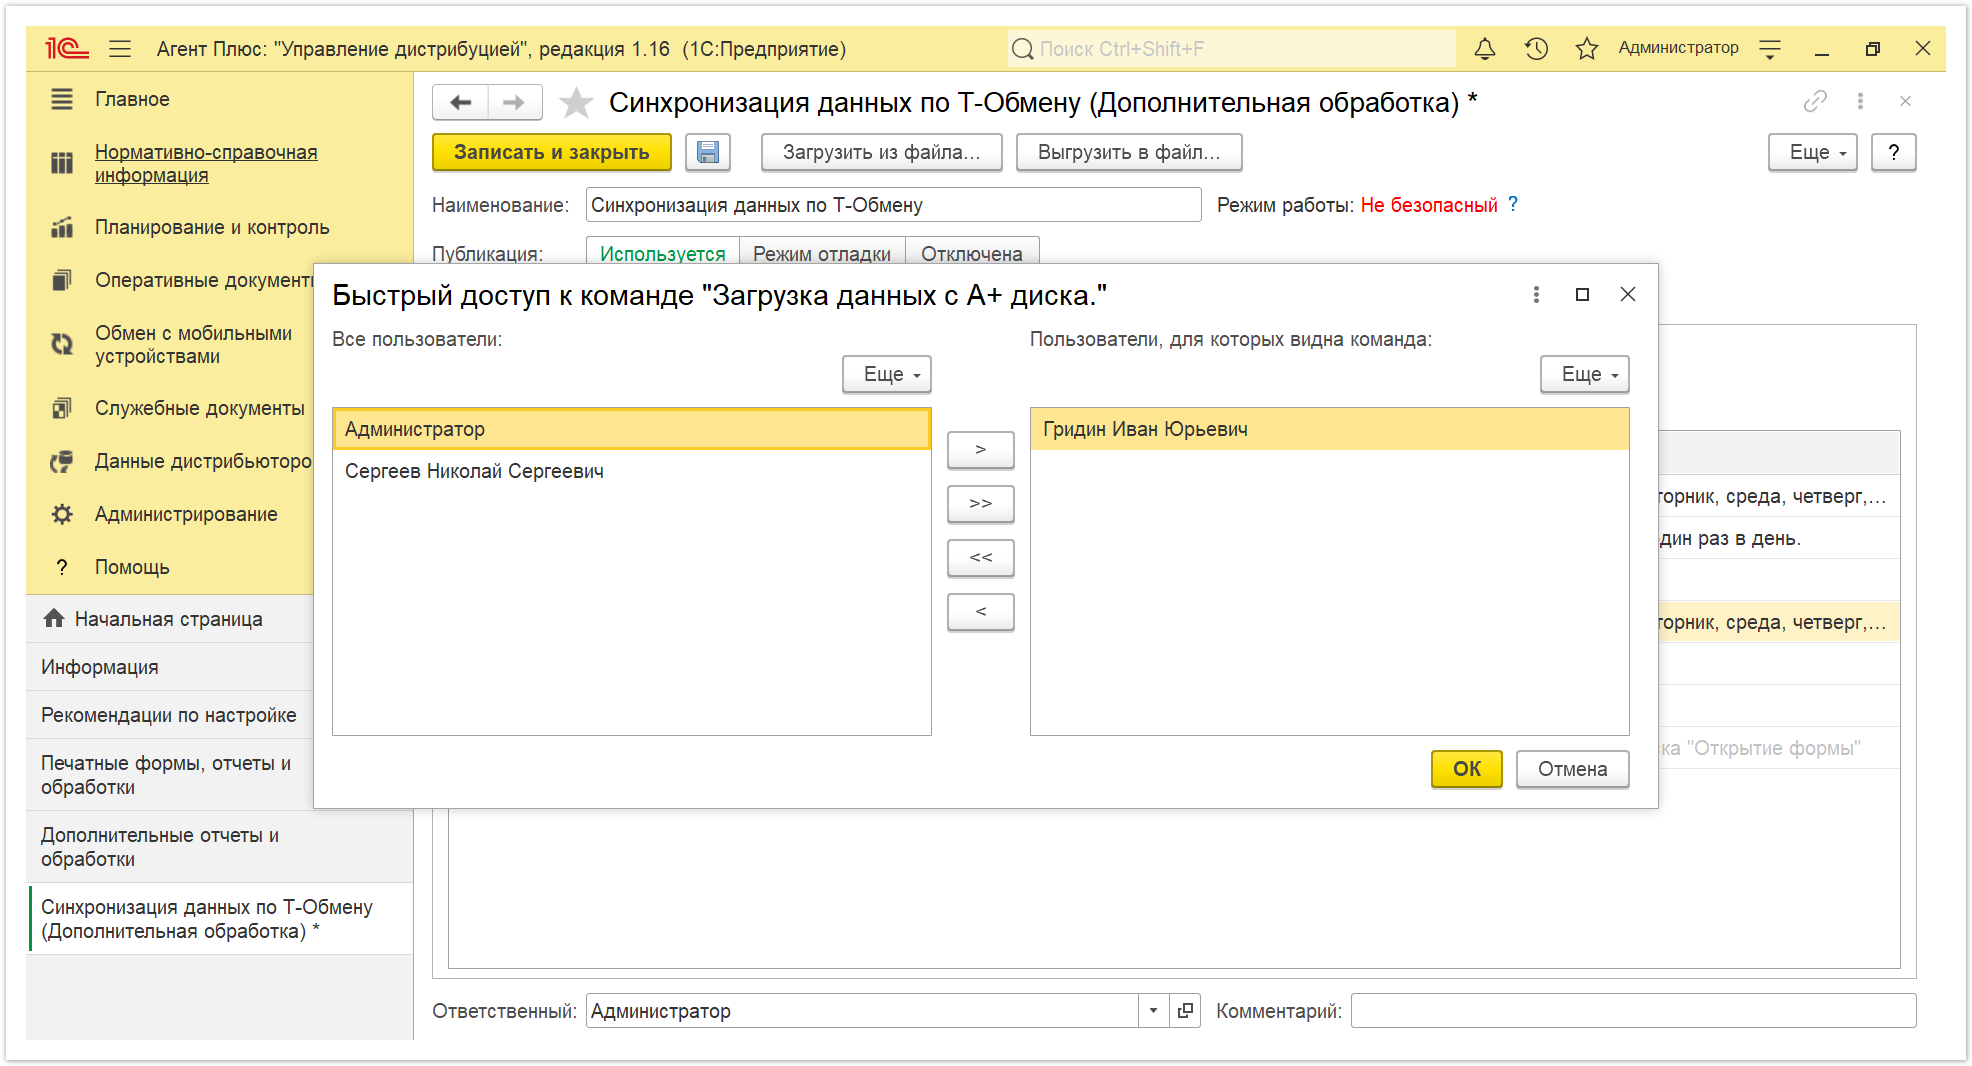Image resolution: width=1972 pixels, height=1066 pixels.
Task: Click the 1C logo icon
Action: (x=67, y=49)
